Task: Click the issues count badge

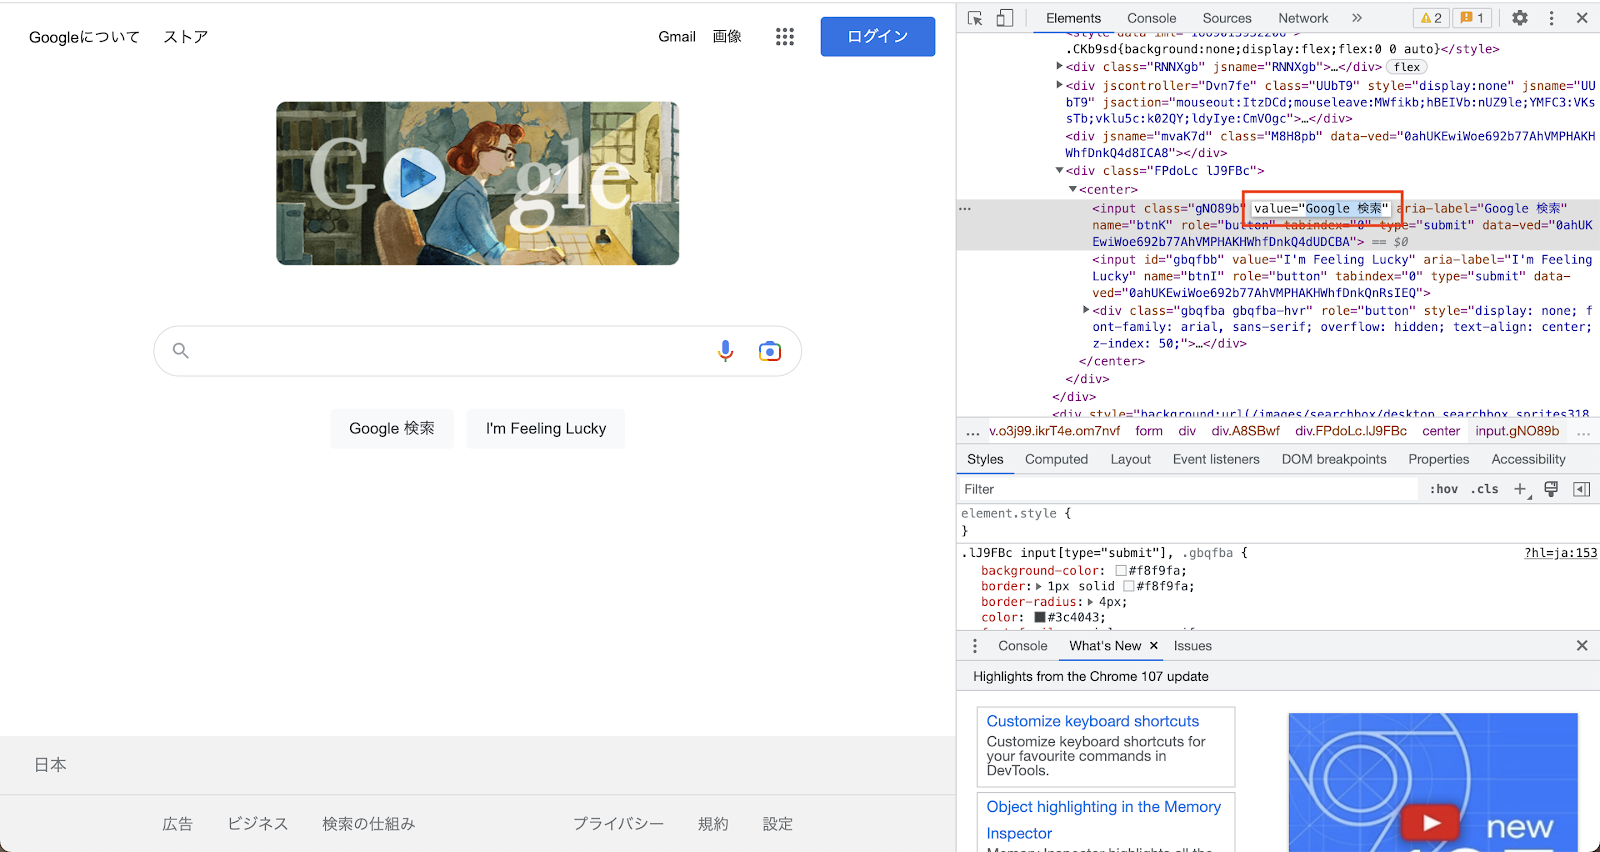Action: (1472, 18)
